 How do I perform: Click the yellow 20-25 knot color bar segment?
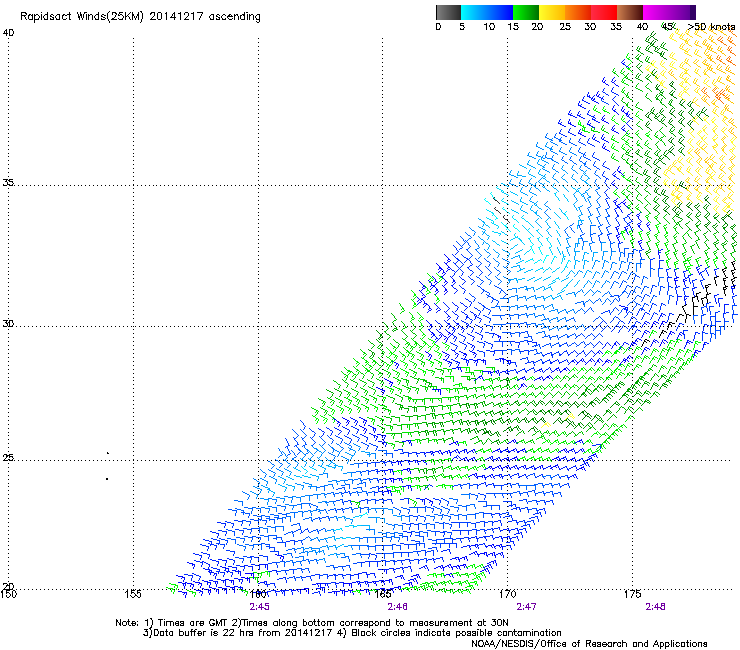coord(552,12)
